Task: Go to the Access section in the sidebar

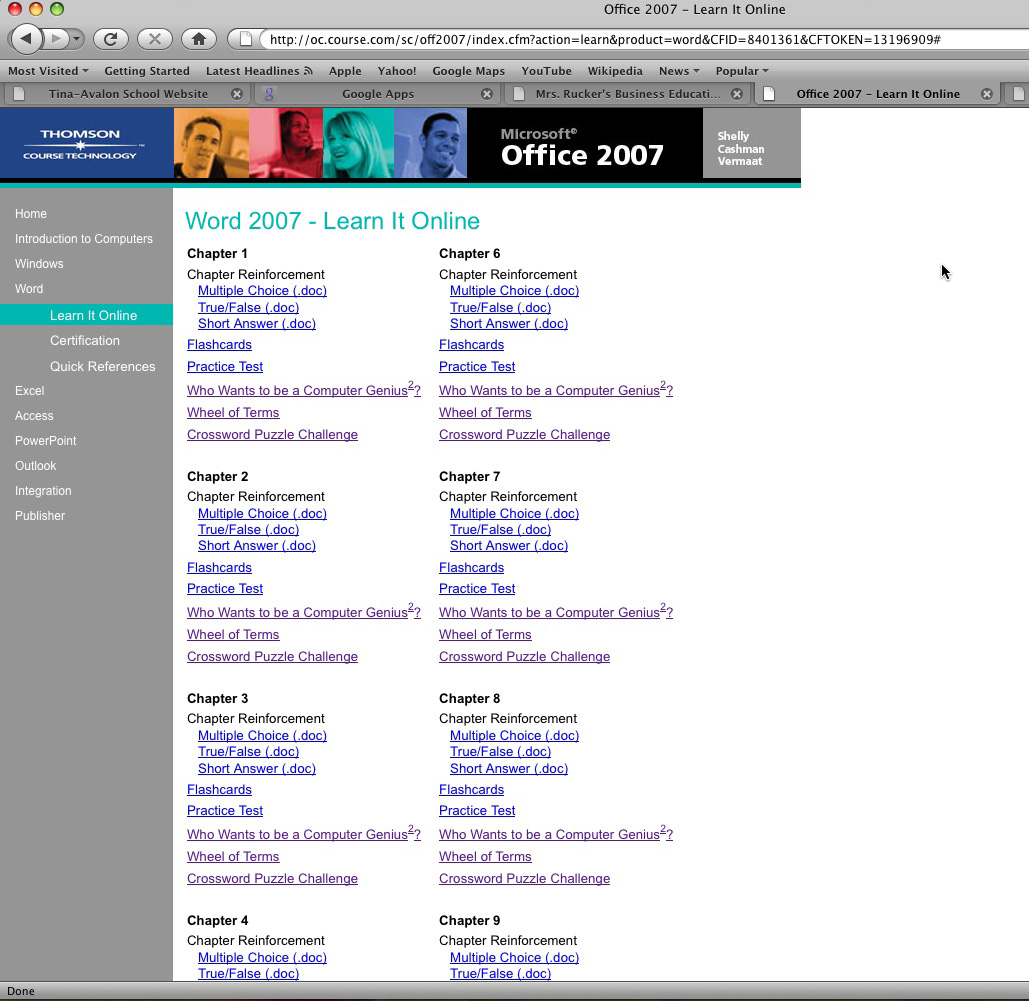Action: (34, 415)
